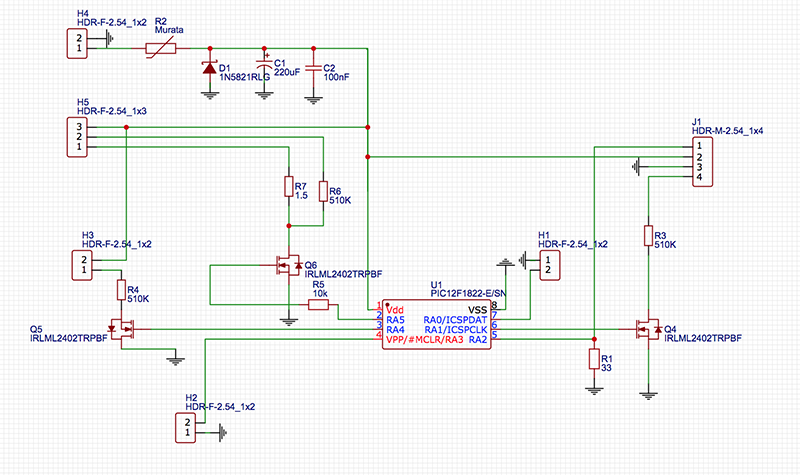Select the R6 510K resistor
800x475 pixels.
[x=322, y=192]
